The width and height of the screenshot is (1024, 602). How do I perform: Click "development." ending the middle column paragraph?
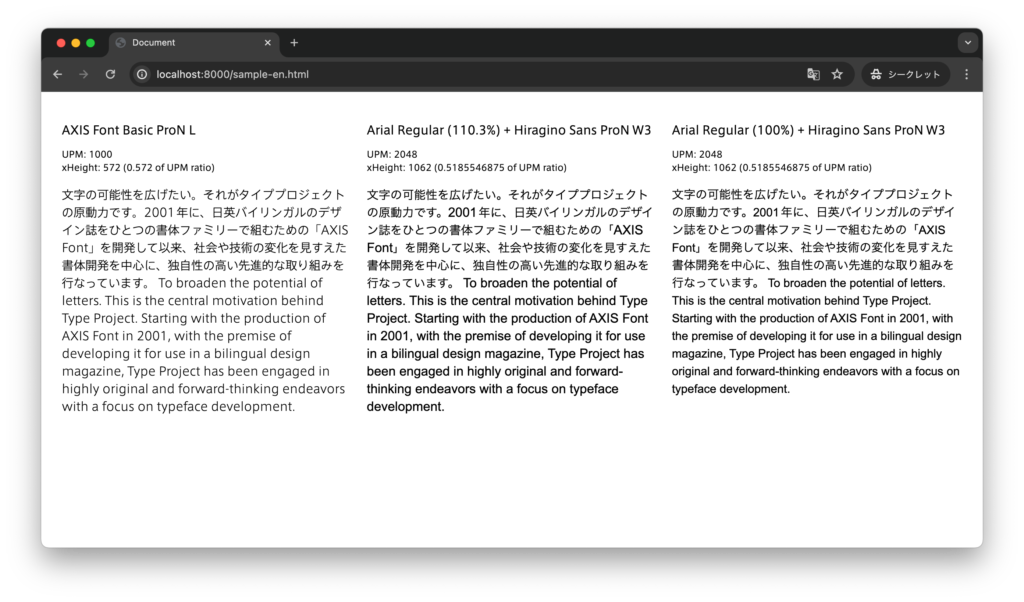point(406,406)
